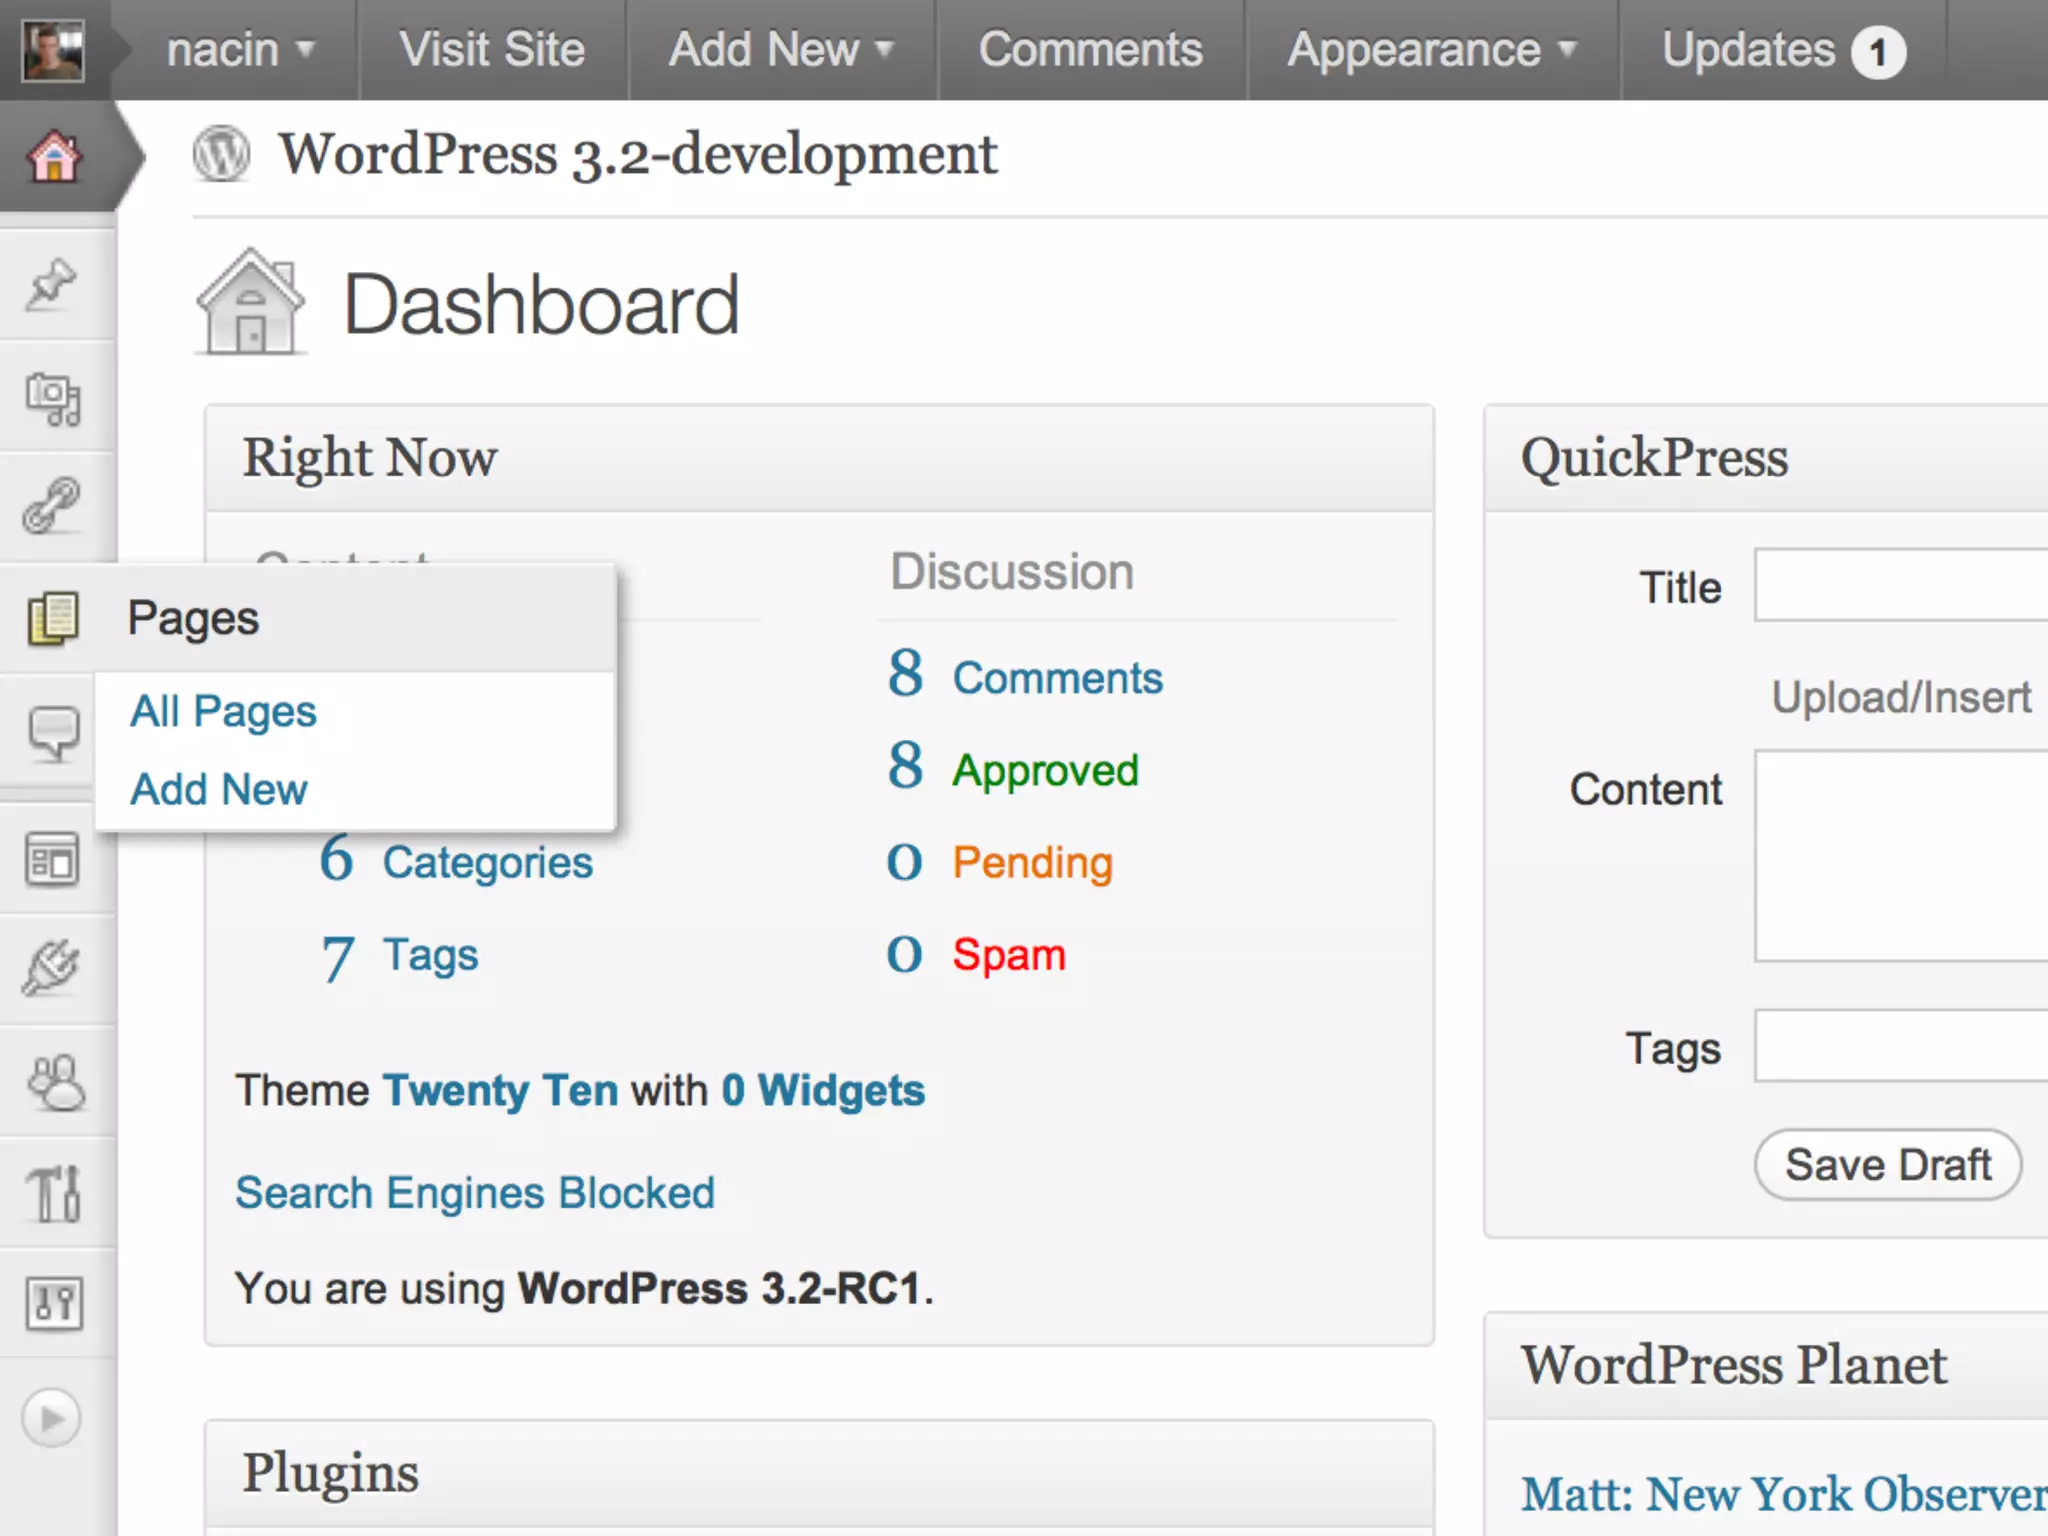Expand the collapsed sidebar menu arrow

(x=51, y=1418)
